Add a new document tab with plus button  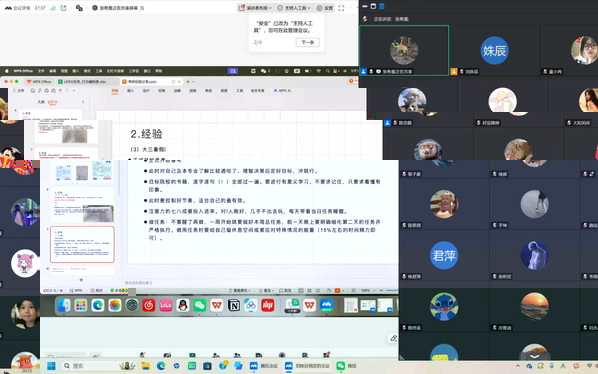coord(188,82)
